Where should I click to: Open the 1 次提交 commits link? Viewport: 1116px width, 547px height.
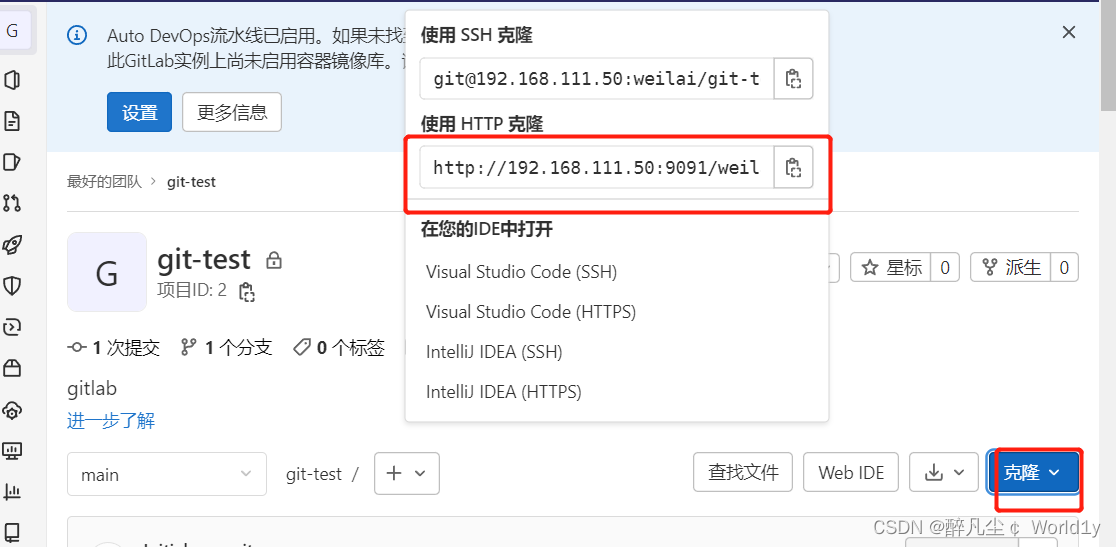coord(113,347)
